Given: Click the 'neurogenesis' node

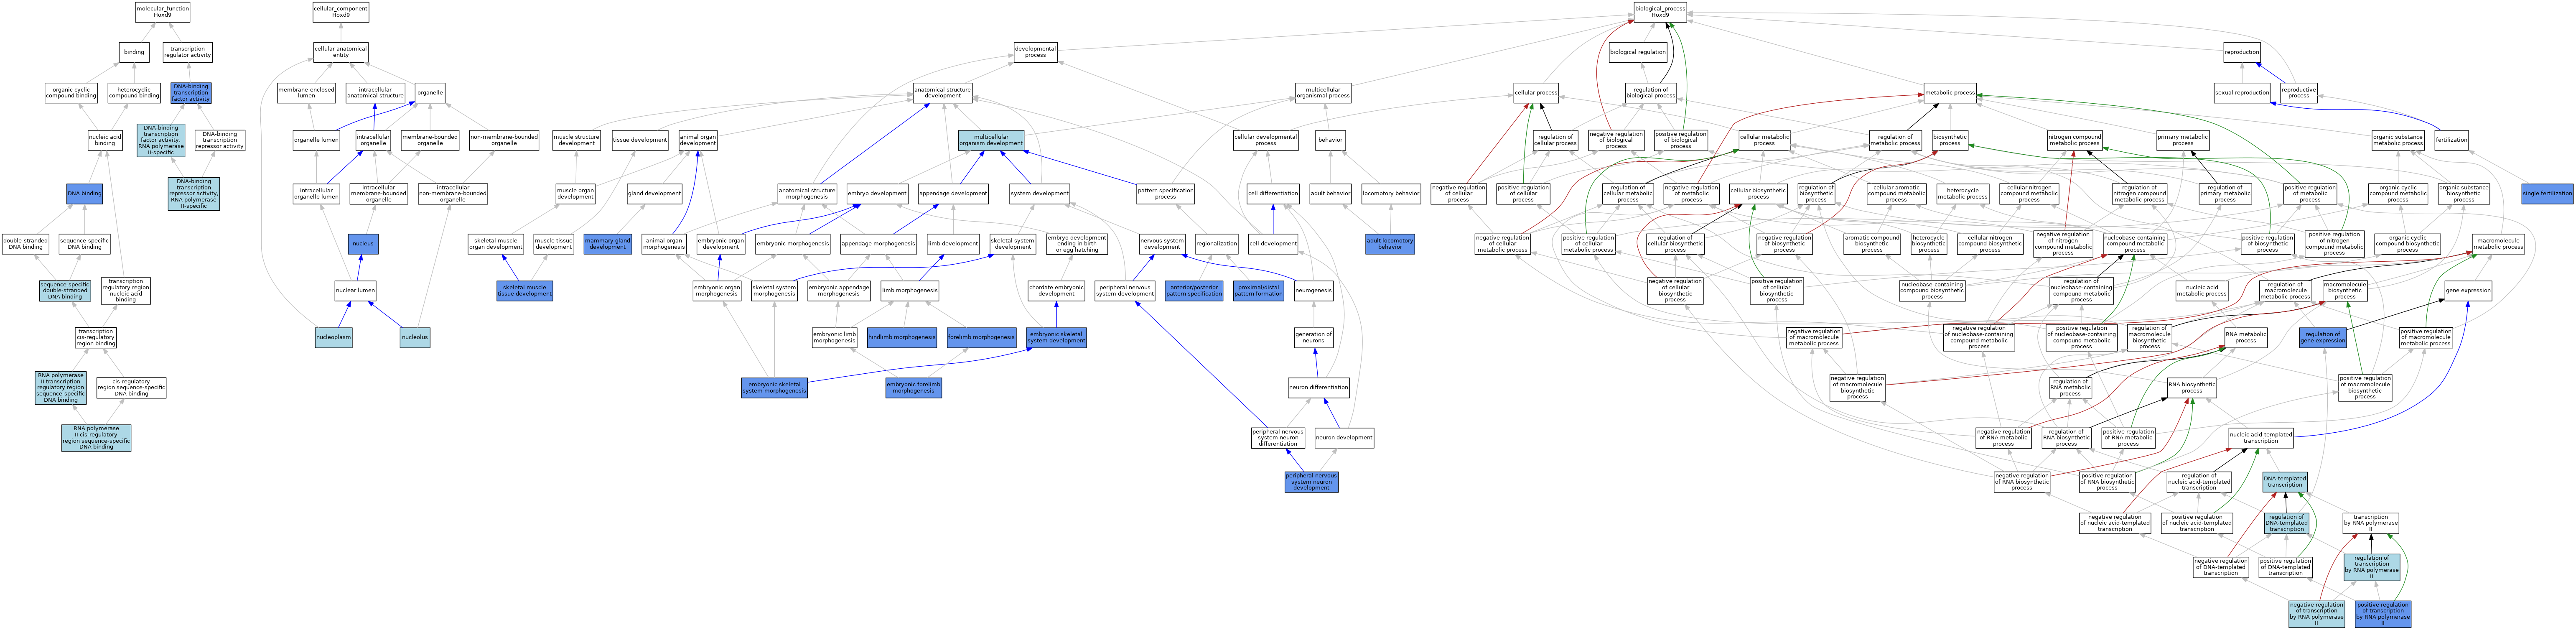Looking at the screenshot, I should (1313, 291).
